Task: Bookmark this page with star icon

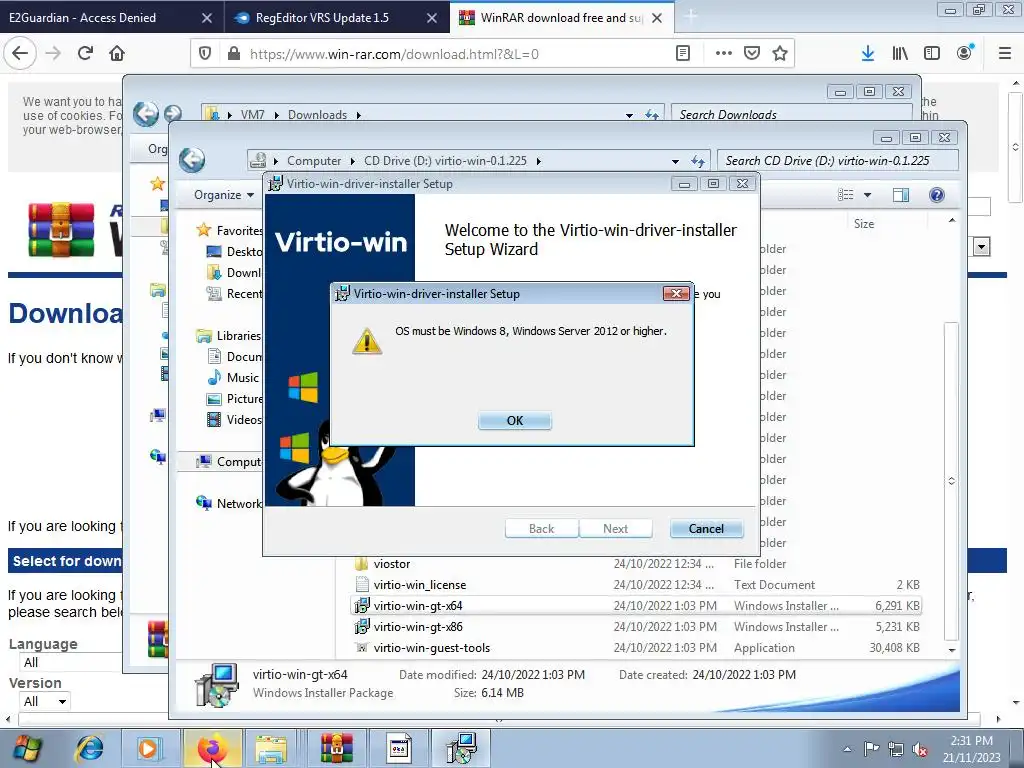Action: pyautogui.click(x=780, y=54)
